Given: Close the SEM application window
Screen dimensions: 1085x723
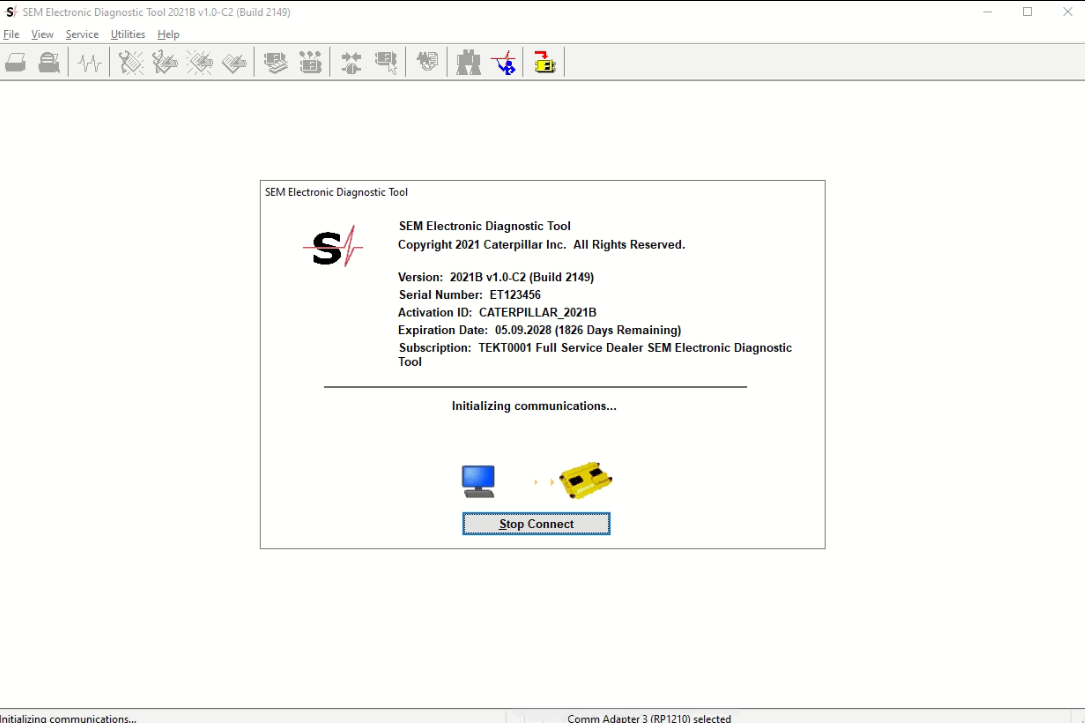Looking at the screenshot, I should (x=1067, y=12).
